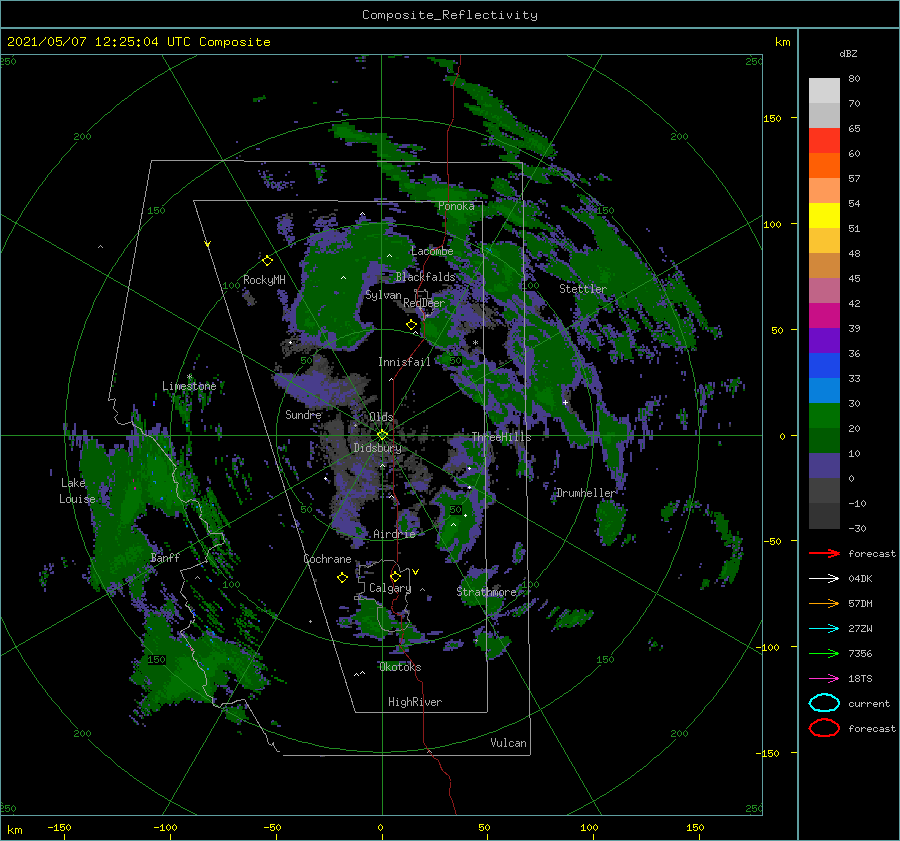Viewport: 900px width, 841px height.
Task: Click the red 'forecast' ellipse legend icon
Action: pyautogui.click(x=824, y=728)
